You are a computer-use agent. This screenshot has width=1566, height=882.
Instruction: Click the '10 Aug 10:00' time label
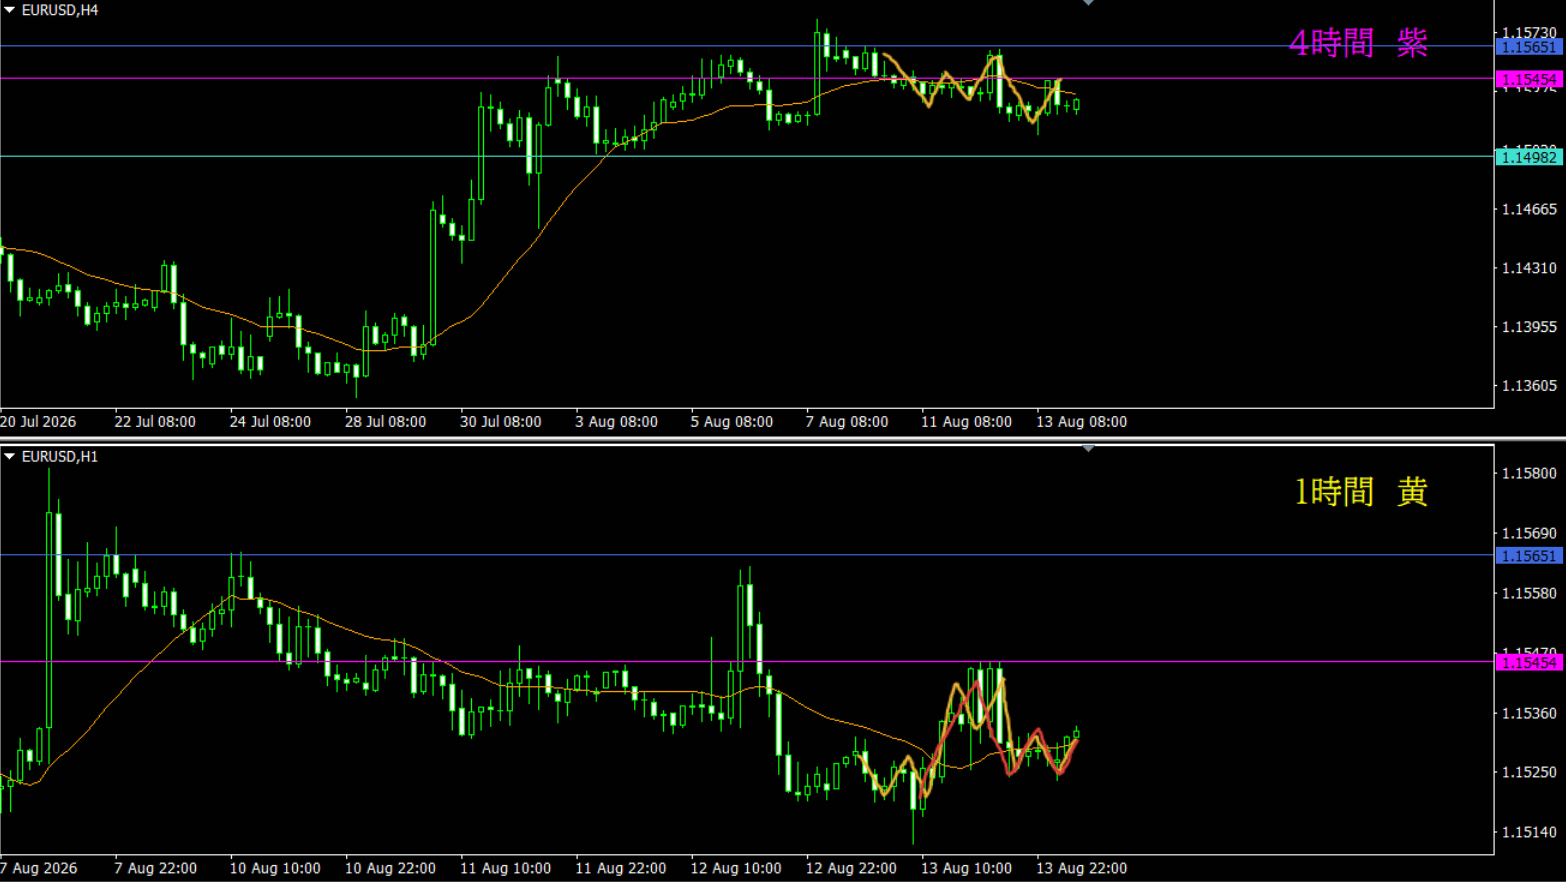(275, 868)
